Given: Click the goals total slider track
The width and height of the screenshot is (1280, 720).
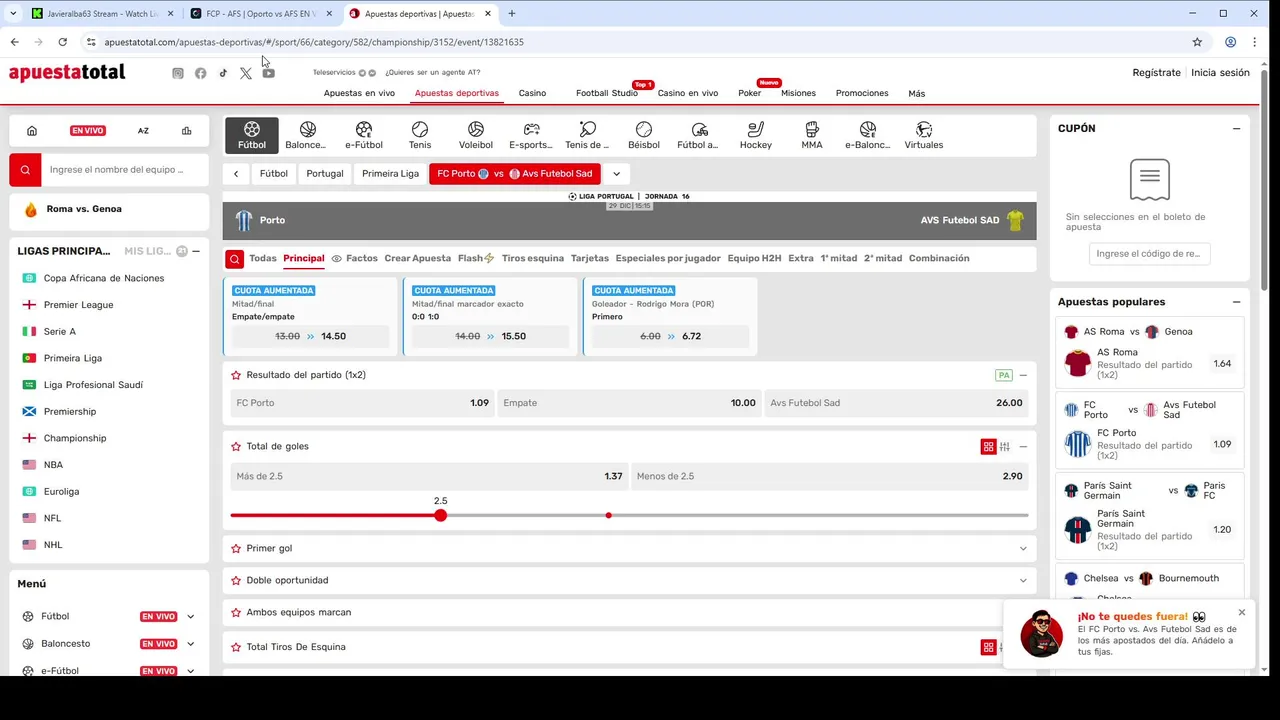Looking at the screenshot, I should tap(629, 515).
